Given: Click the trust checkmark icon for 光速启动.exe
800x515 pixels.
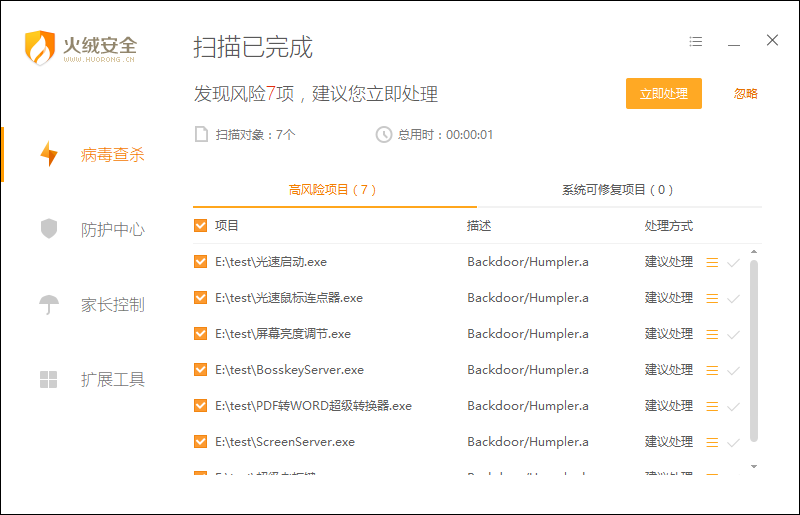Looking at the screenshot, I should (733, 263).
